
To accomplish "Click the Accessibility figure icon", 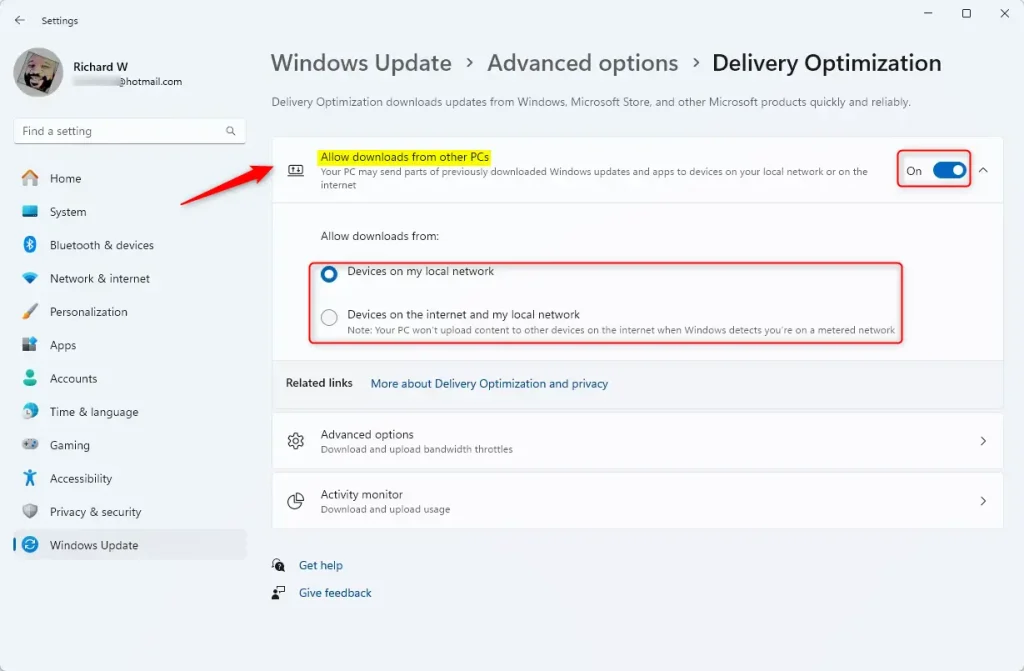I will [x=30, y=478].
